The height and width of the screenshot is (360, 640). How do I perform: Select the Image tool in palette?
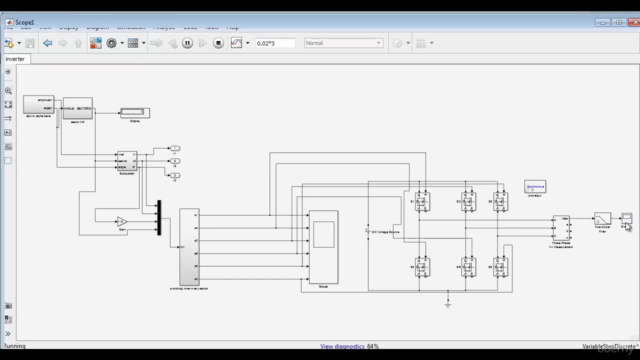(8, 147)
